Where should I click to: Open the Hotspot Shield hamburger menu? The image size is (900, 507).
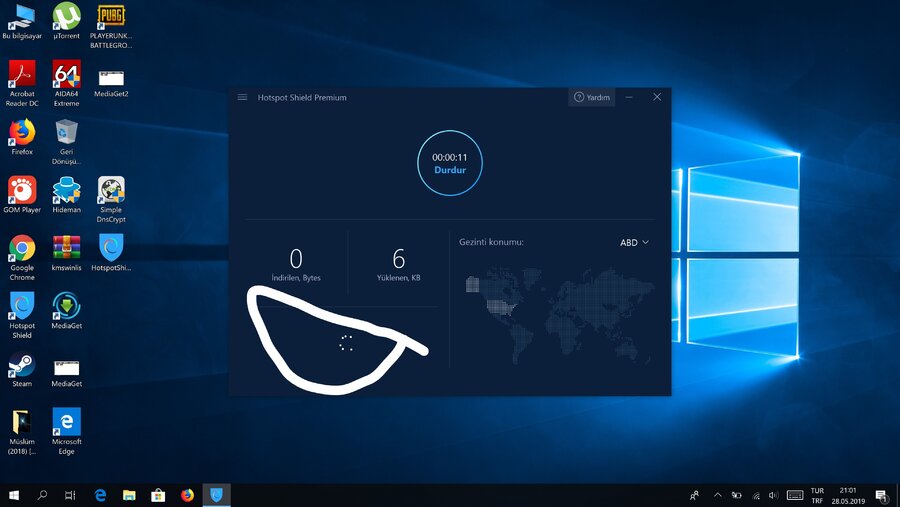point(242,97)
